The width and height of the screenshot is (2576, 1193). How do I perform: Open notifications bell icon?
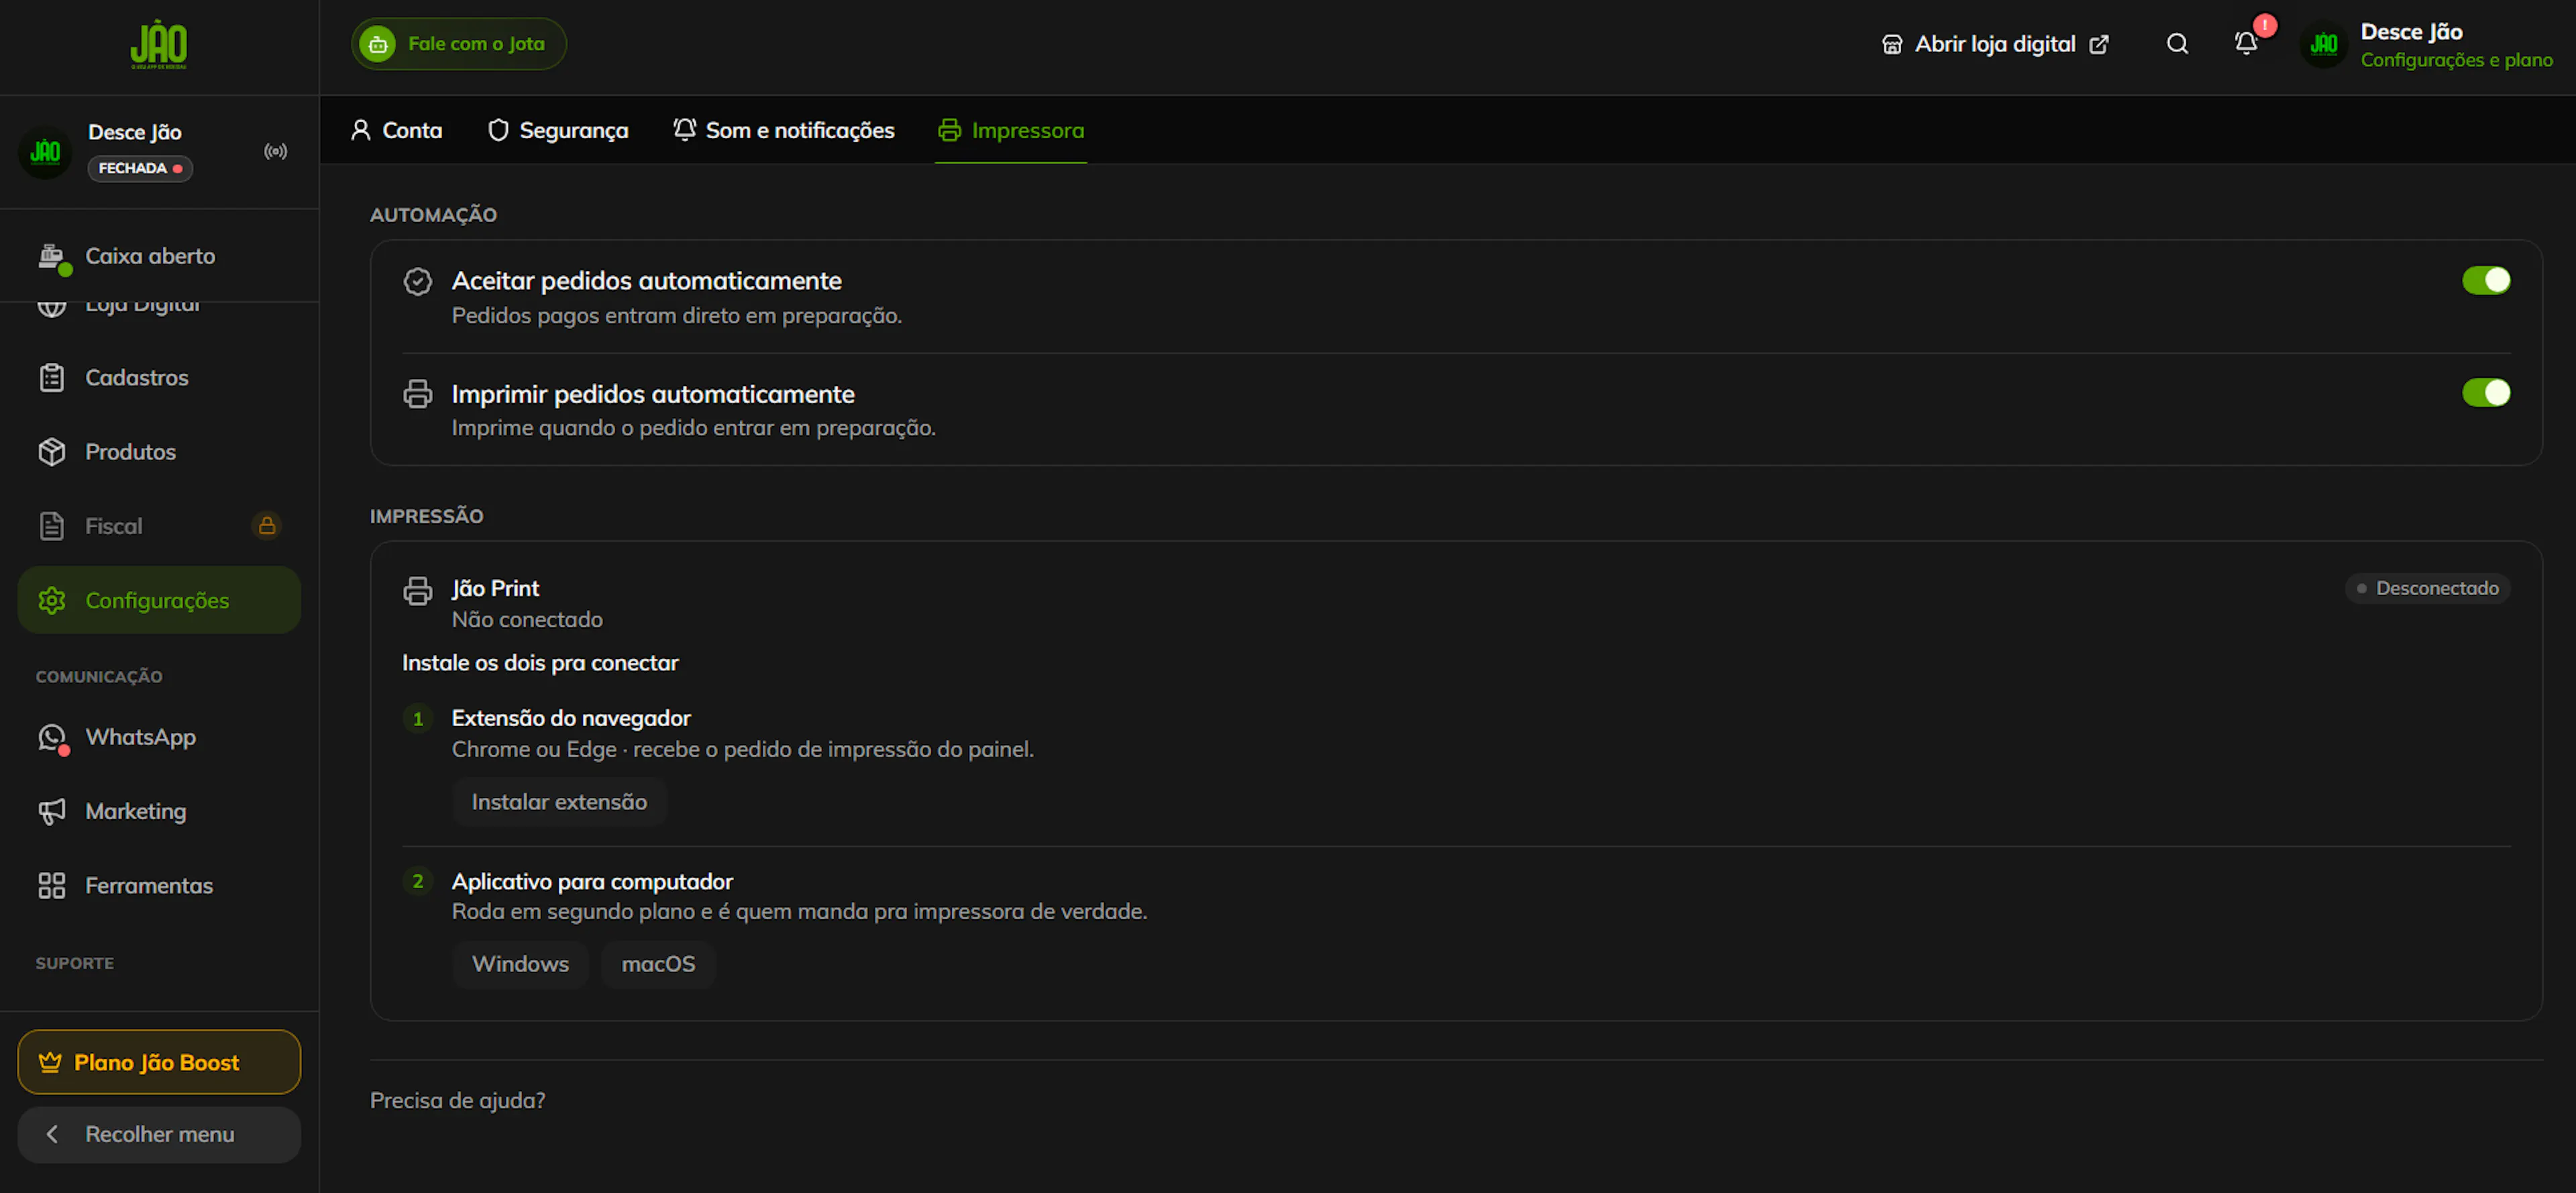click(x=2246, y=43)
